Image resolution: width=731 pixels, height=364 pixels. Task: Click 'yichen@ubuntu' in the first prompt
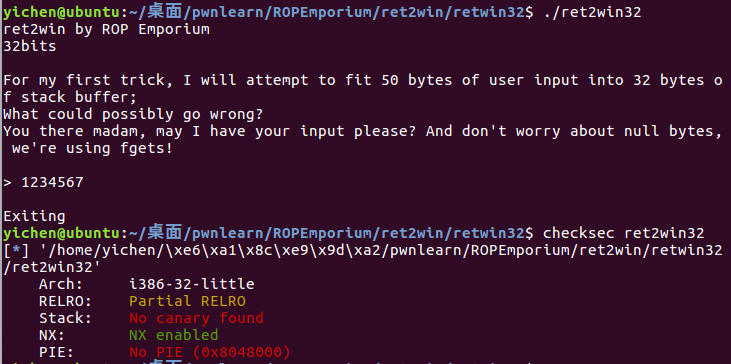click(x=61, y=13)
